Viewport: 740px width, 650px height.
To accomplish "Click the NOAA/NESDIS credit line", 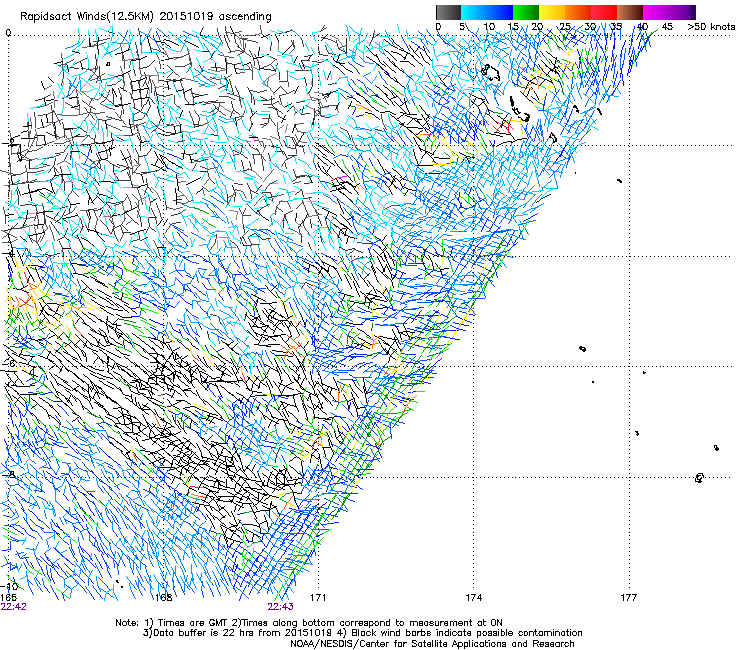I will click(432, 644).
